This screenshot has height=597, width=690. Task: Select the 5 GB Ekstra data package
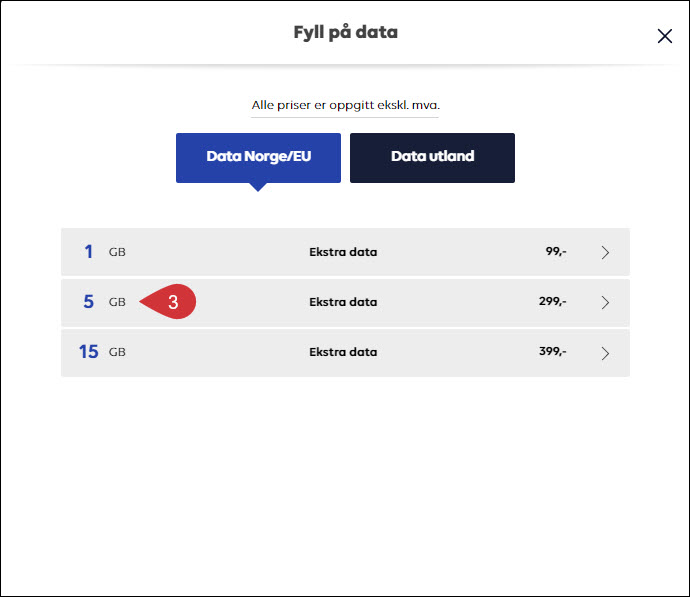(345, 302)
